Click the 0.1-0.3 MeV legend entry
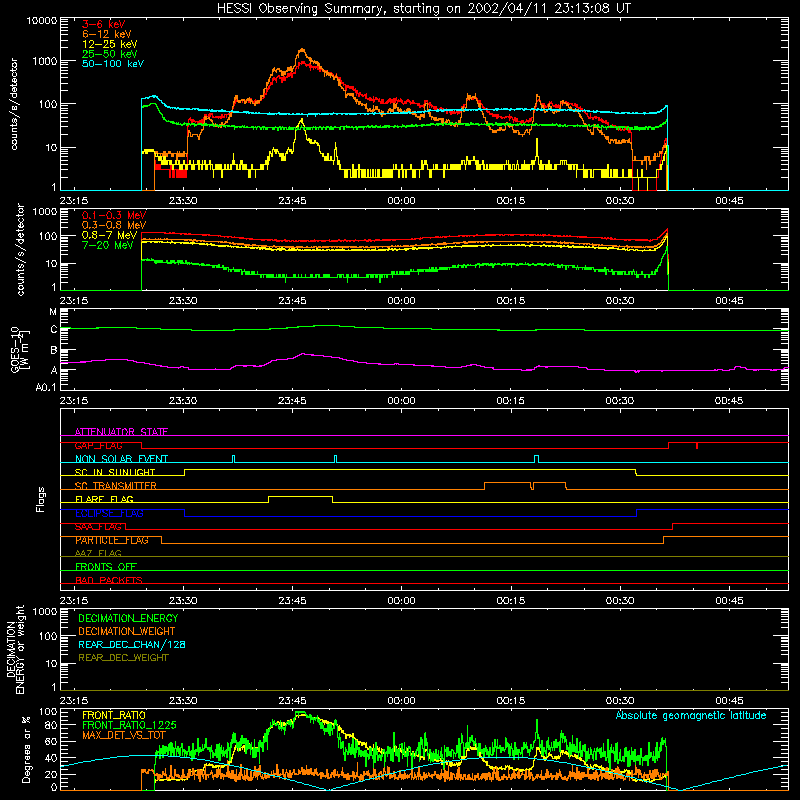 coord(114,215)
